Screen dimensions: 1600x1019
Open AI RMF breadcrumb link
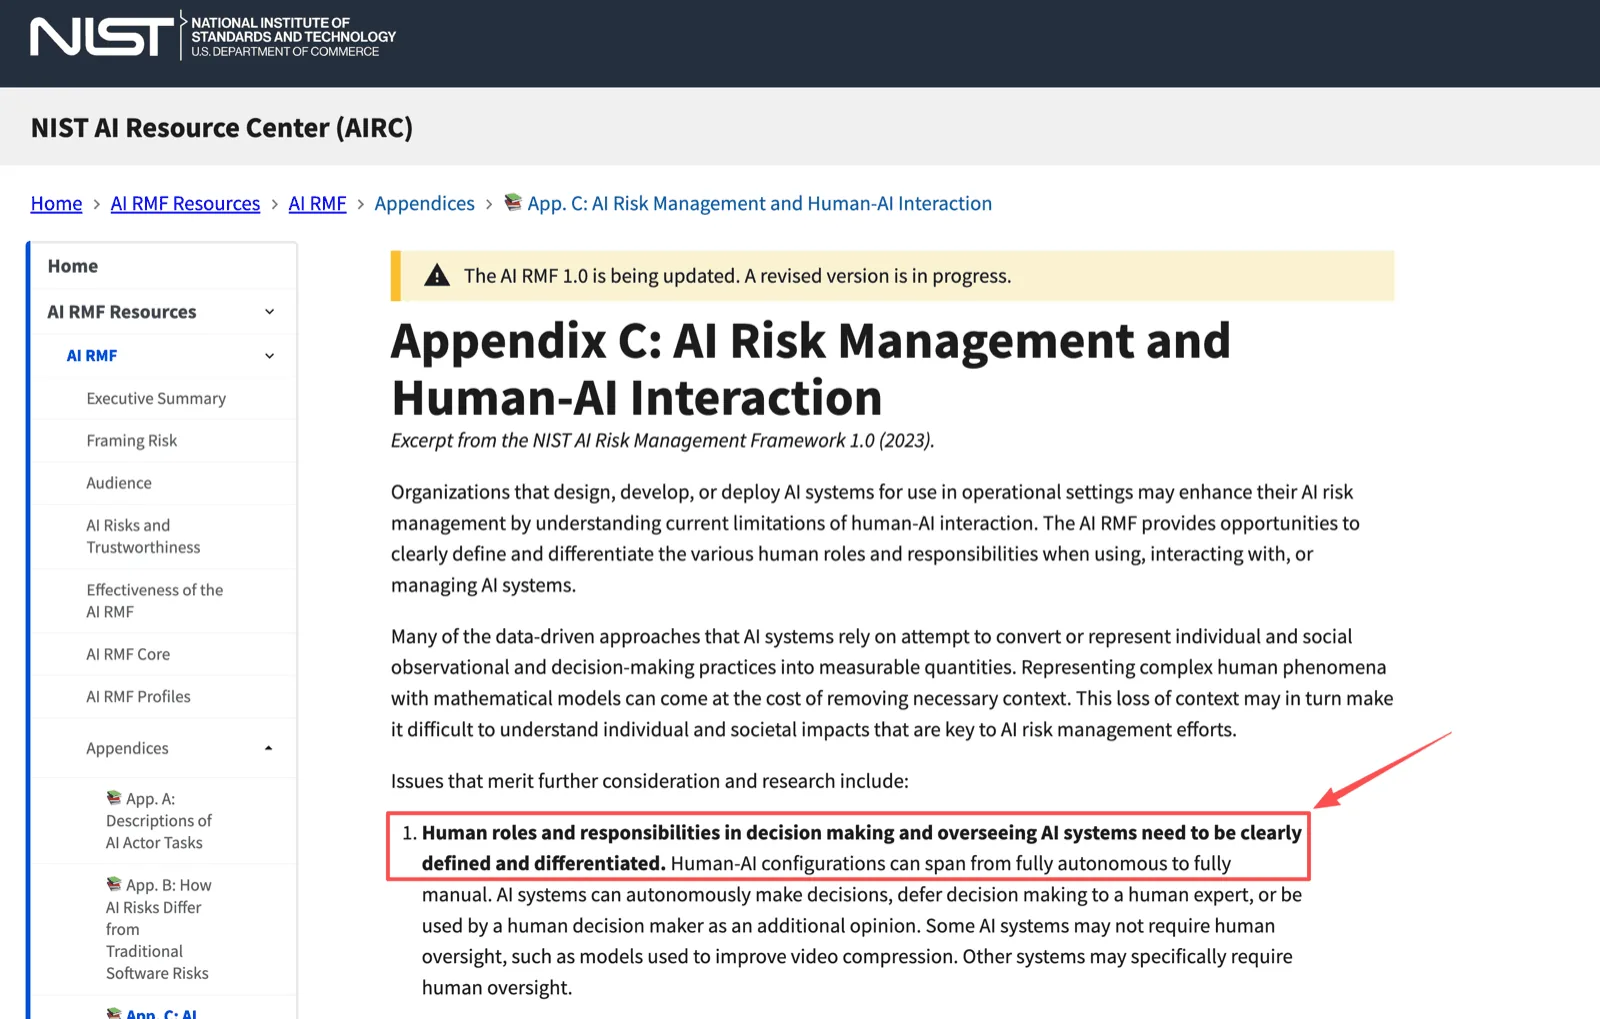317,203
